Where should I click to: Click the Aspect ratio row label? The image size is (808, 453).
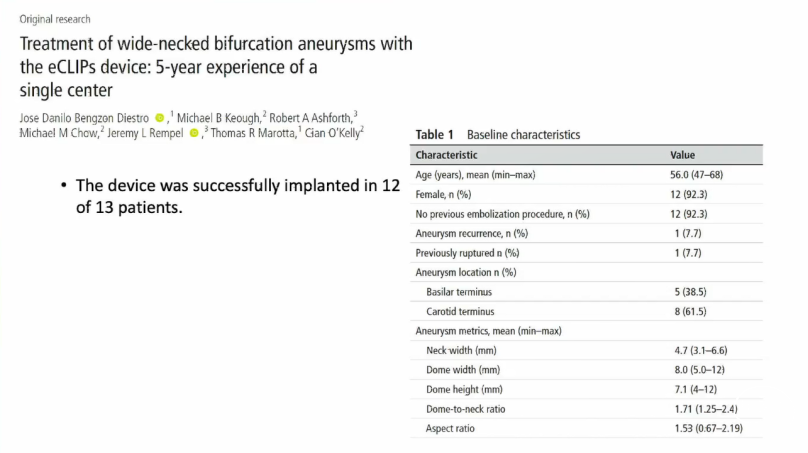pos(450,428)
